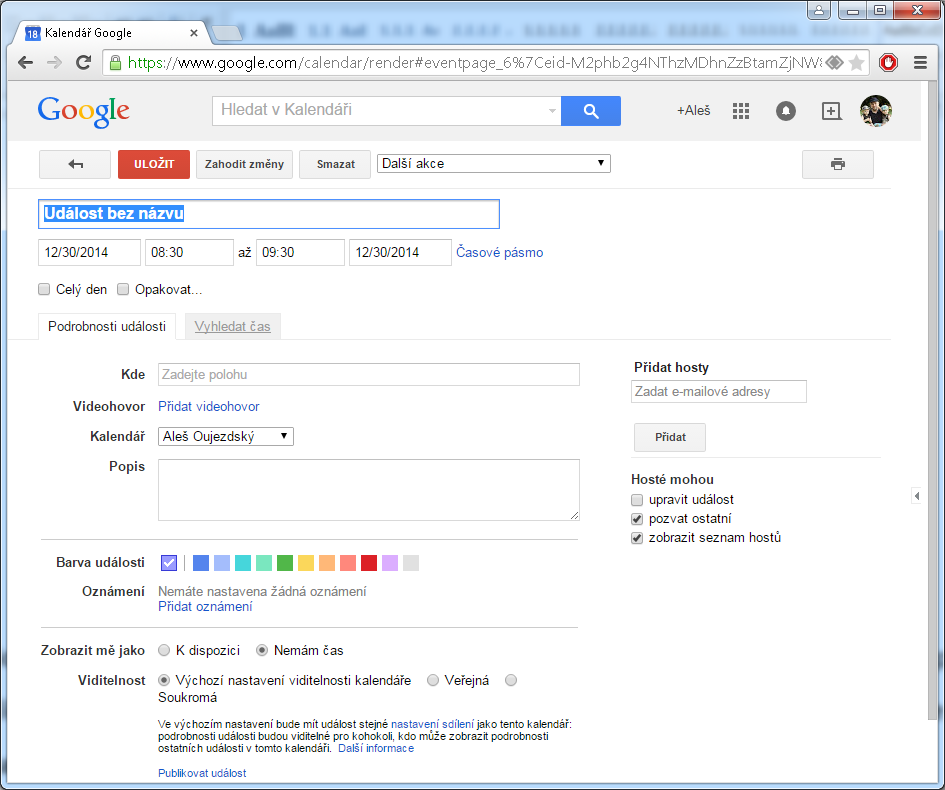Click the Google logo
The image size is (945, 790).
(83, 111)
